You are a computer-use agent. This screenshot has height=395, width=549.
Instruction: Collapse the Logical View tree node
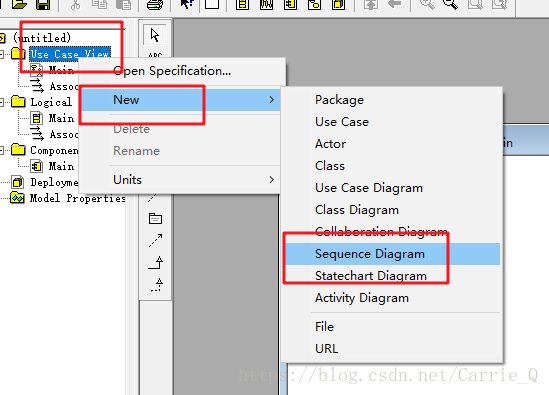[2, 102]
